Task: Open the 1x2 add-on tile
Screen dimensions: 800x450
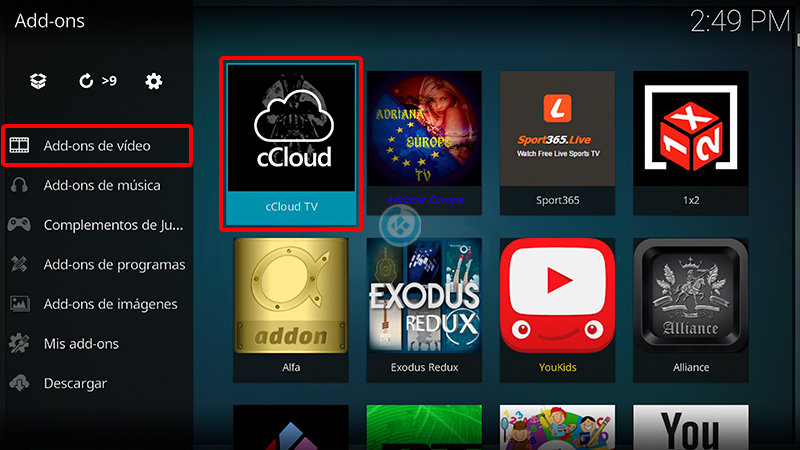Action: (691, 143)
